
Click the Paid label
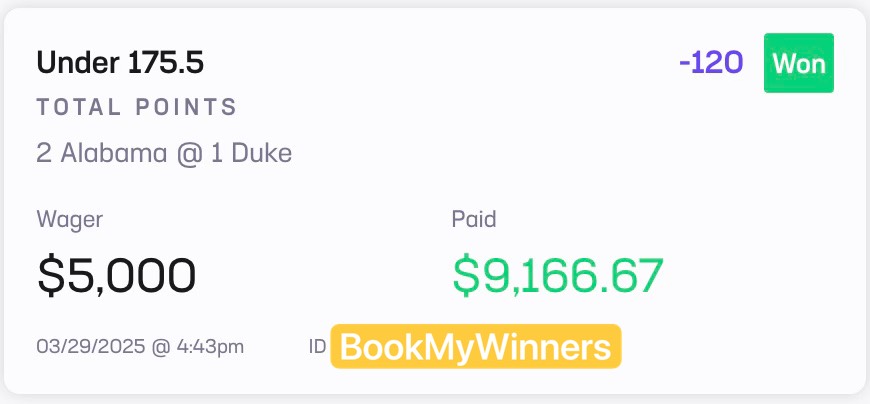[474, 219]
